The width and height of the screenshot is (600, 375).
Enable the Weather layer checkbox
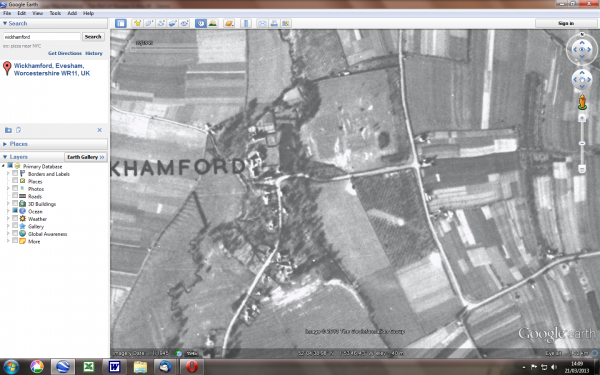click(15, 218)
